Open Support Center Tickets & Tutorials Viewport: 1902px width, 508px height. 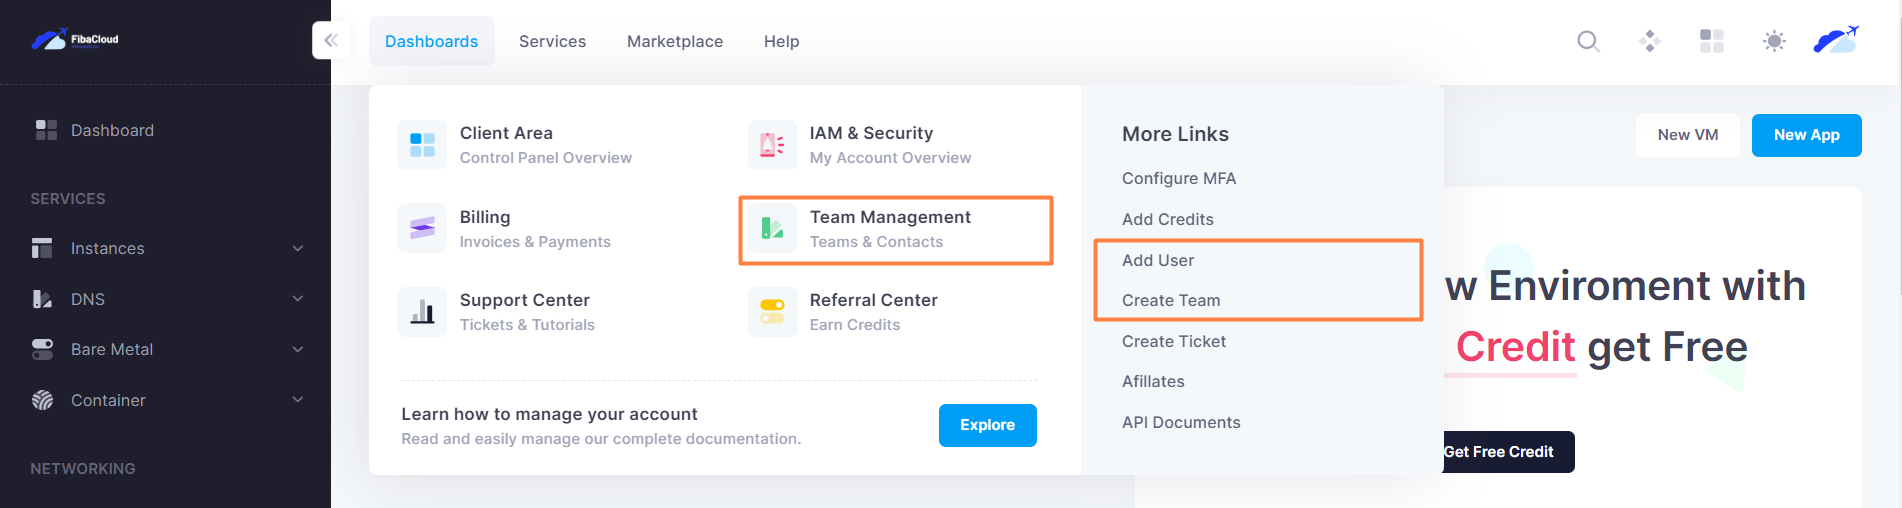527,312
